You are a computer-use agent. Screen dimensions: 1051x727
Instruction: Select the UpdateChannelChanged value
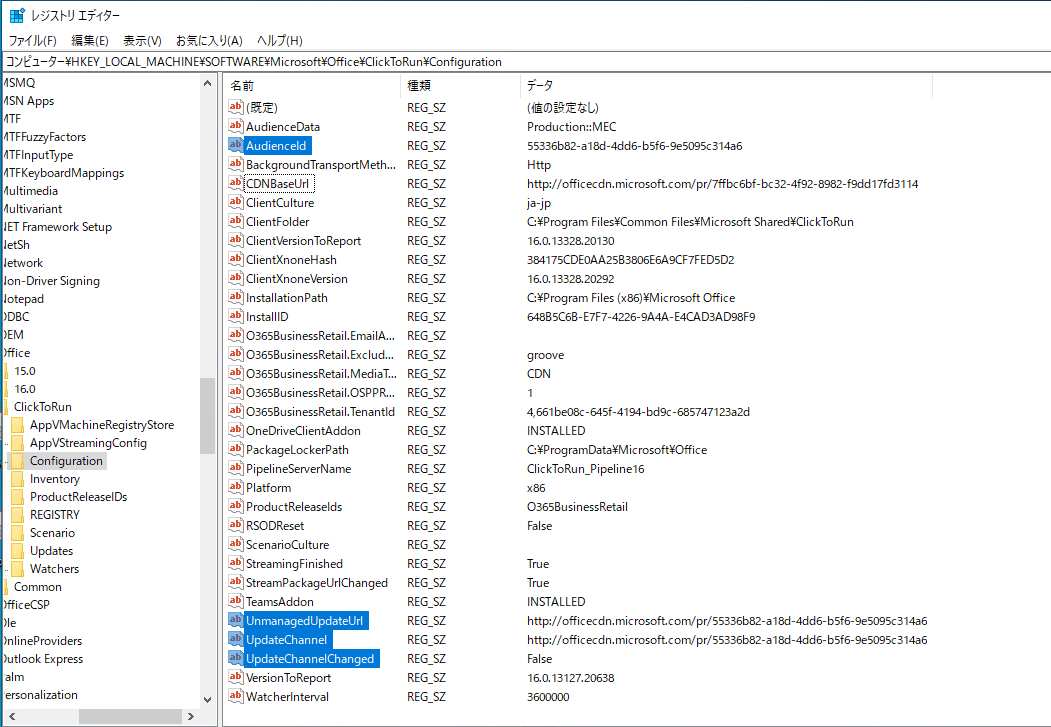pos(310,659)
